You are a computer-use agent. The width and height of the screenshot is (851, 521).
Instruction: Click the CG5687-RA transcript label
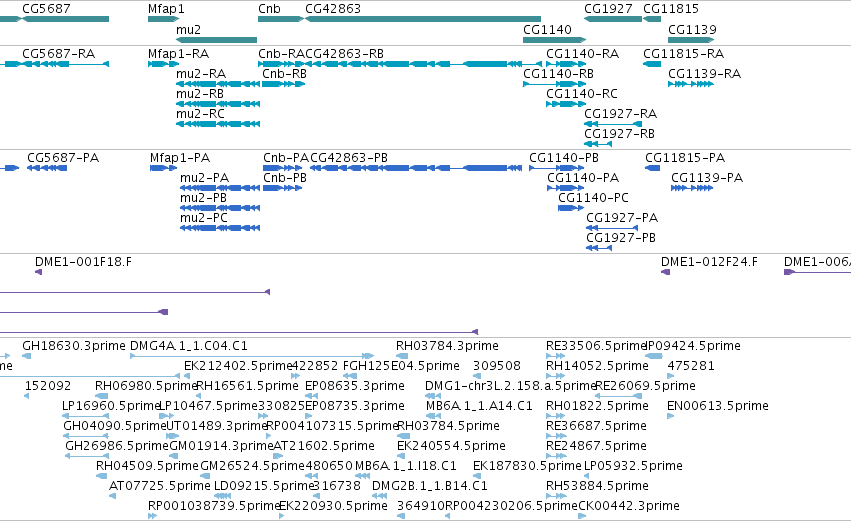59,54
